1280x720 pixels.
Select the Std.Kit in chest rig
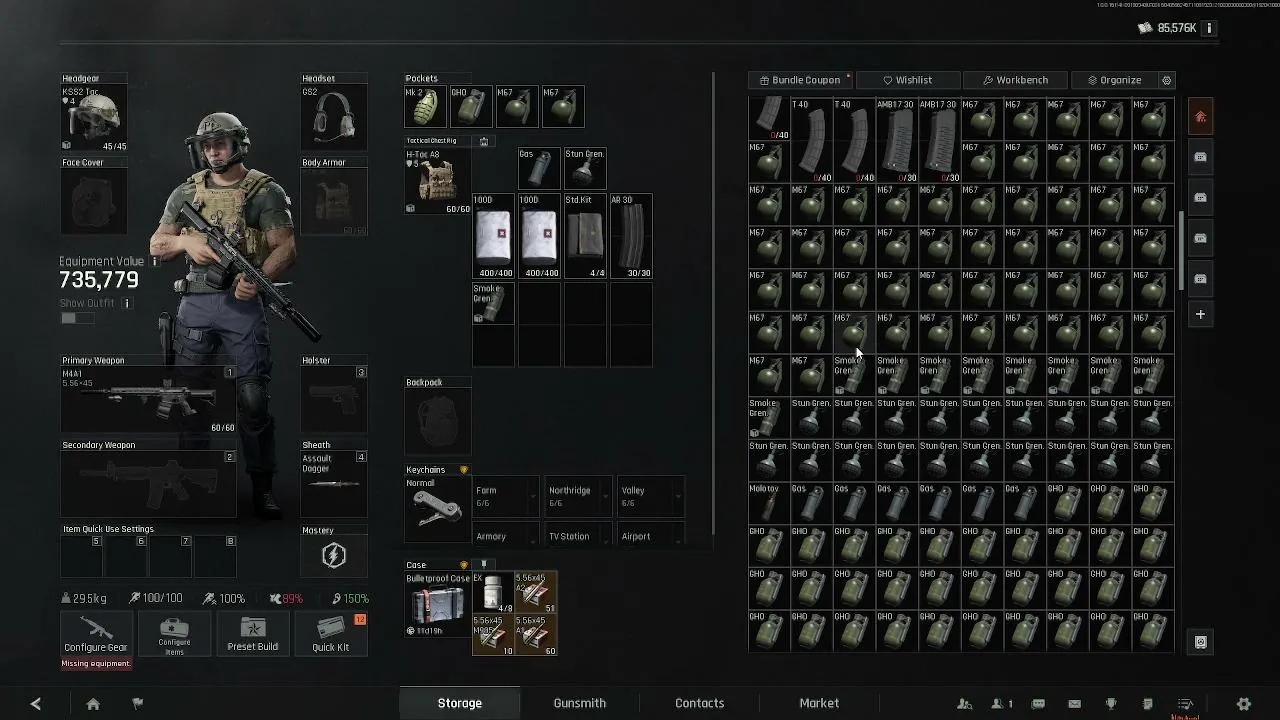(x=585, y=236)
